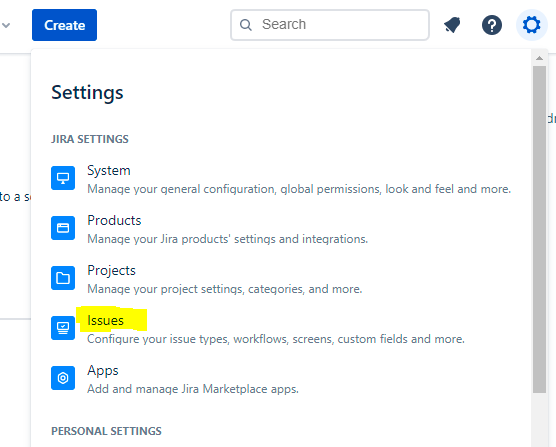Click 'Manage your general configuration' description
This screenshot has height=447, width=556.
coord(299,189)
